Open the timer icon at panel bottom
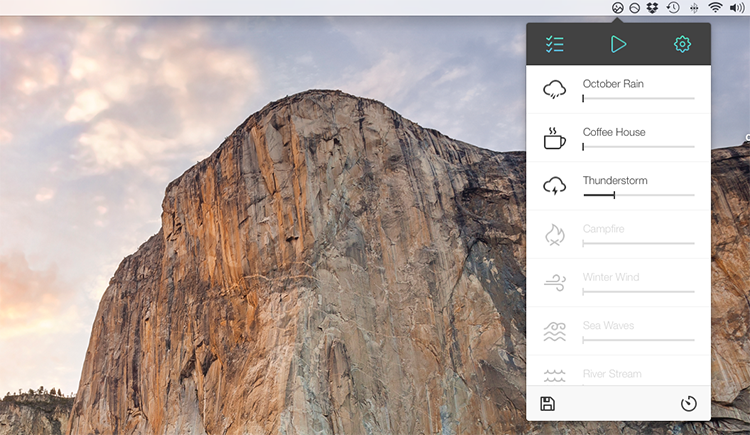The width and height of the screenshot is (750, 435). (x=688, y=404)
